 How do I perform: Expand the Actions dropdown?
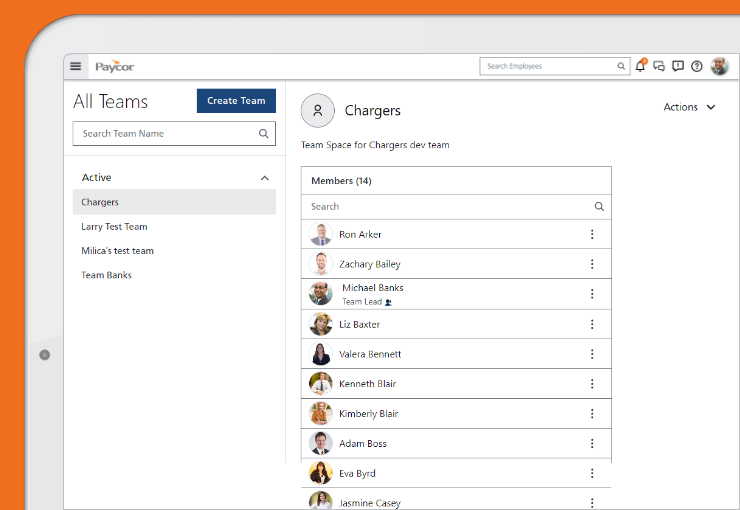[x=690, y=107]
